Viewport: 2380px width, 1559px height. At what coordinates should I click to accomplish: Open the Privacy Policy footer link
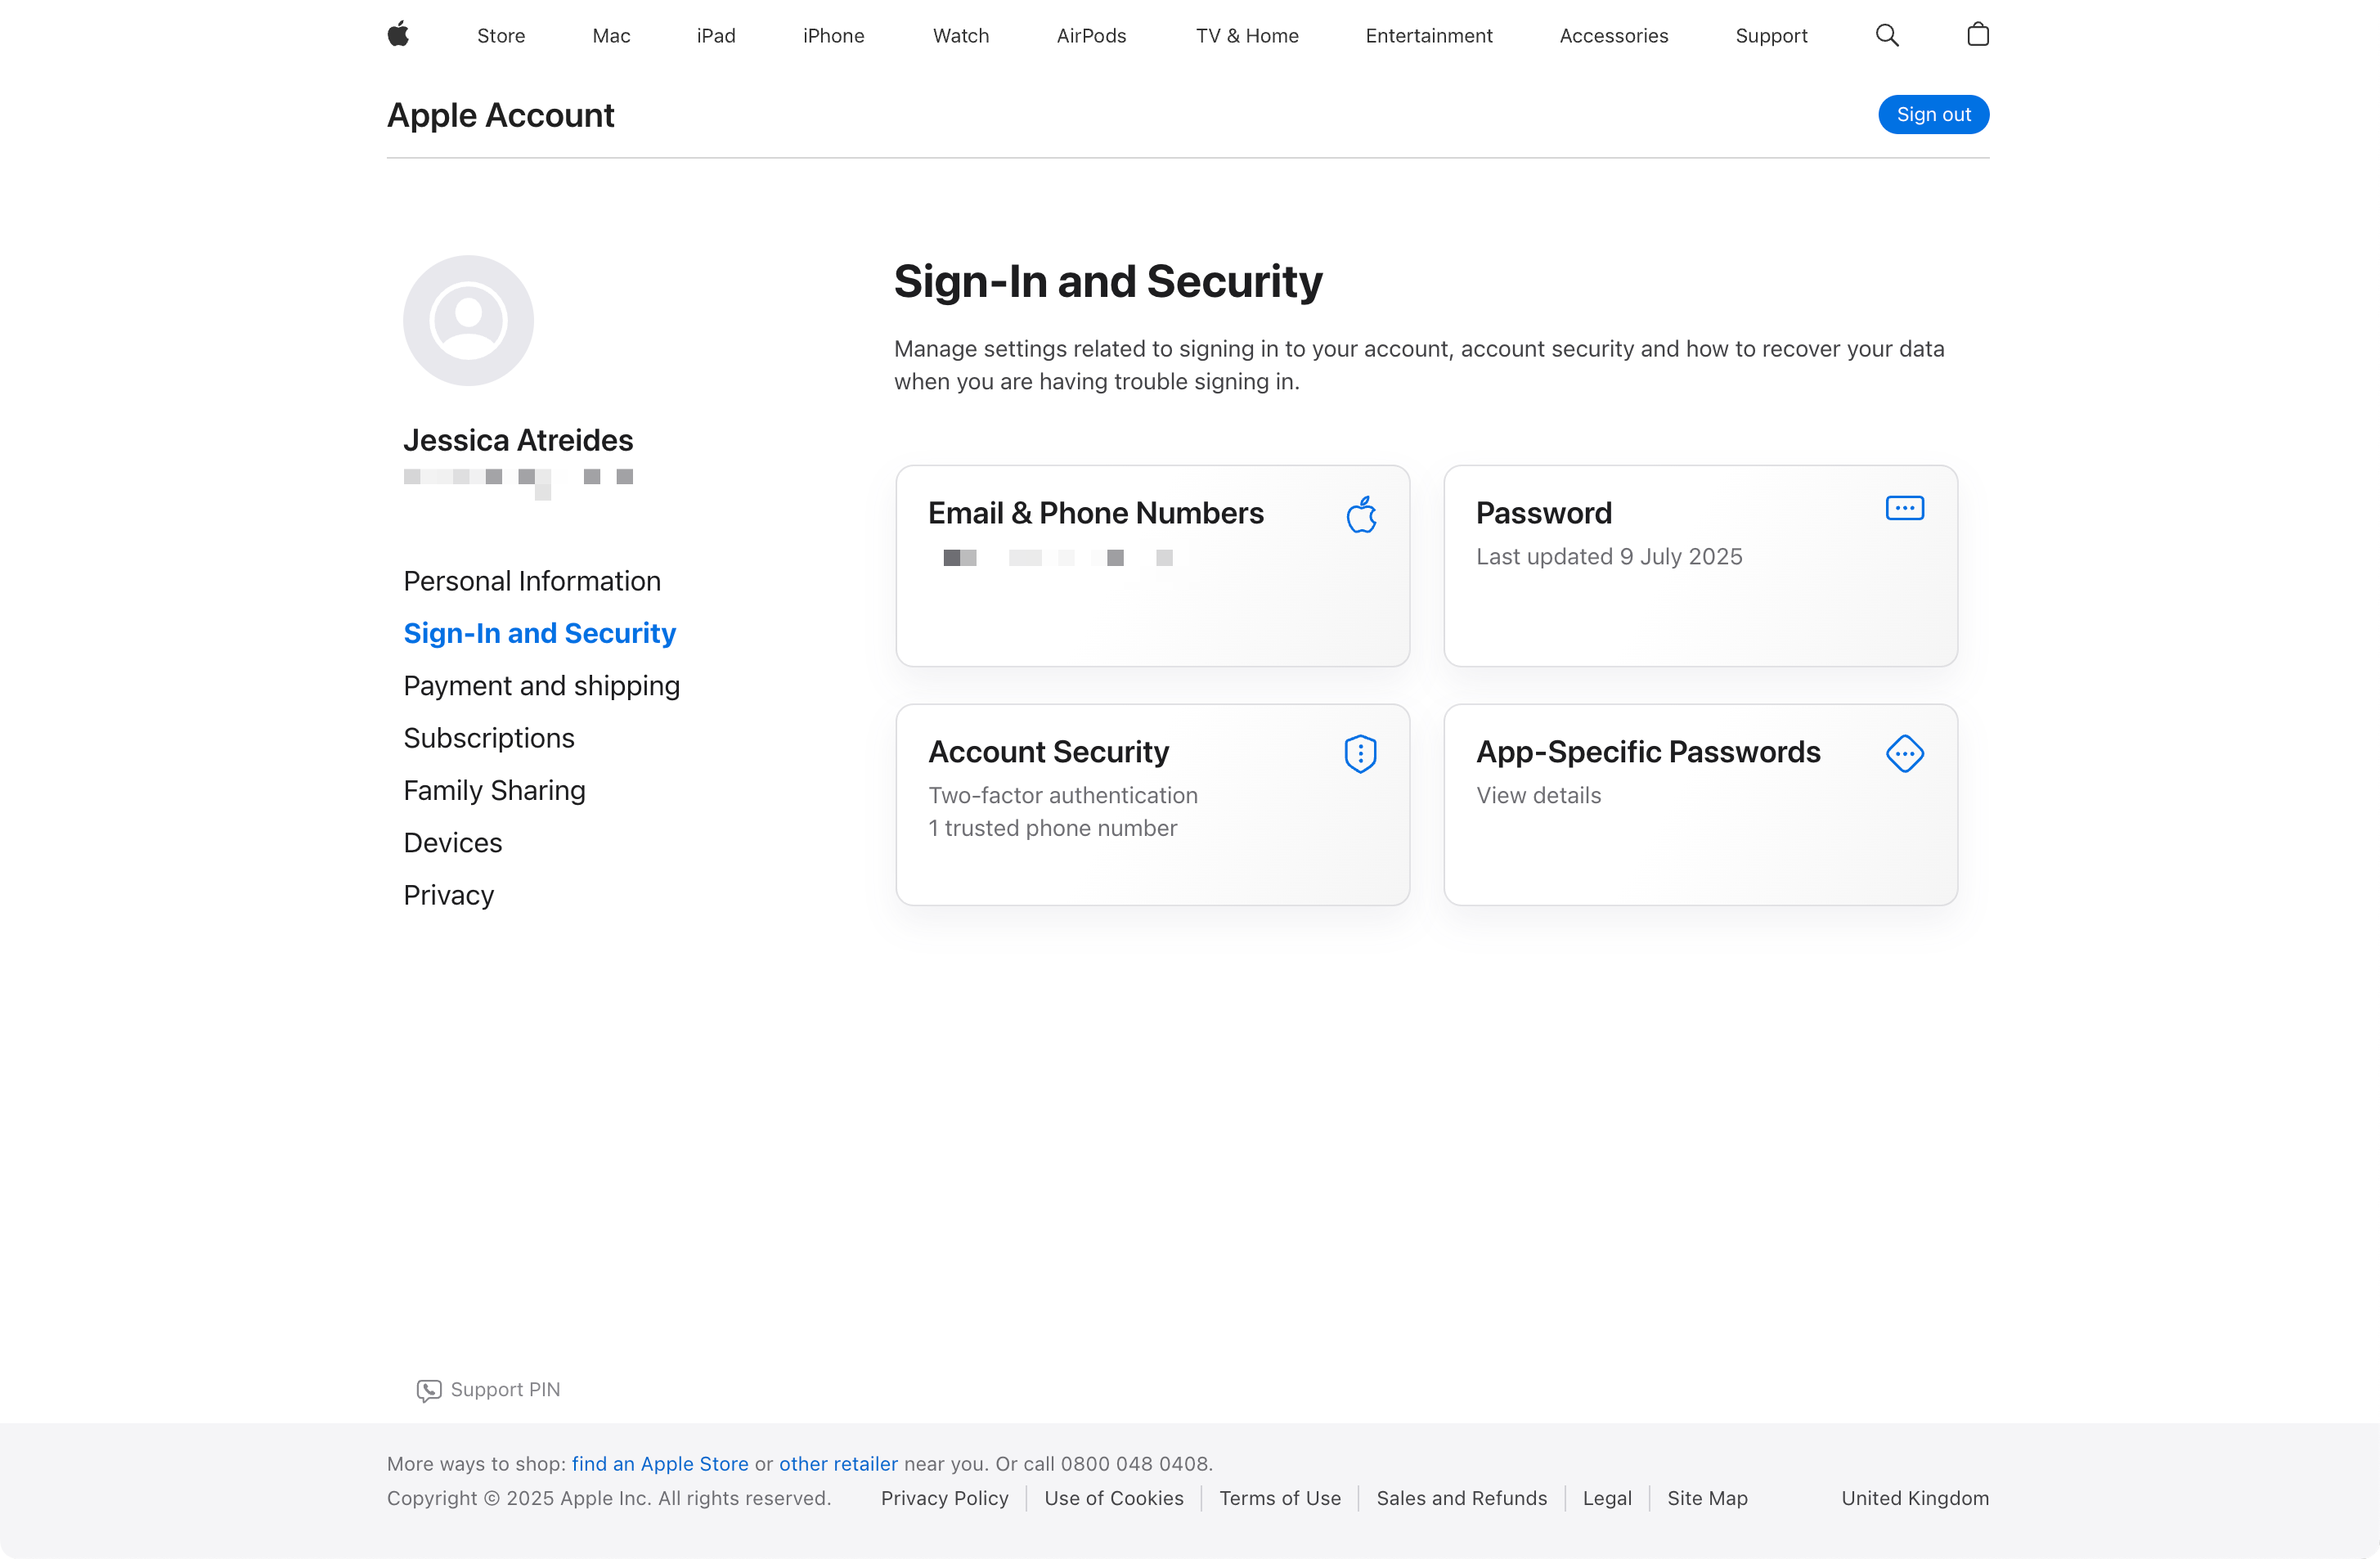tap(944, 1498)
